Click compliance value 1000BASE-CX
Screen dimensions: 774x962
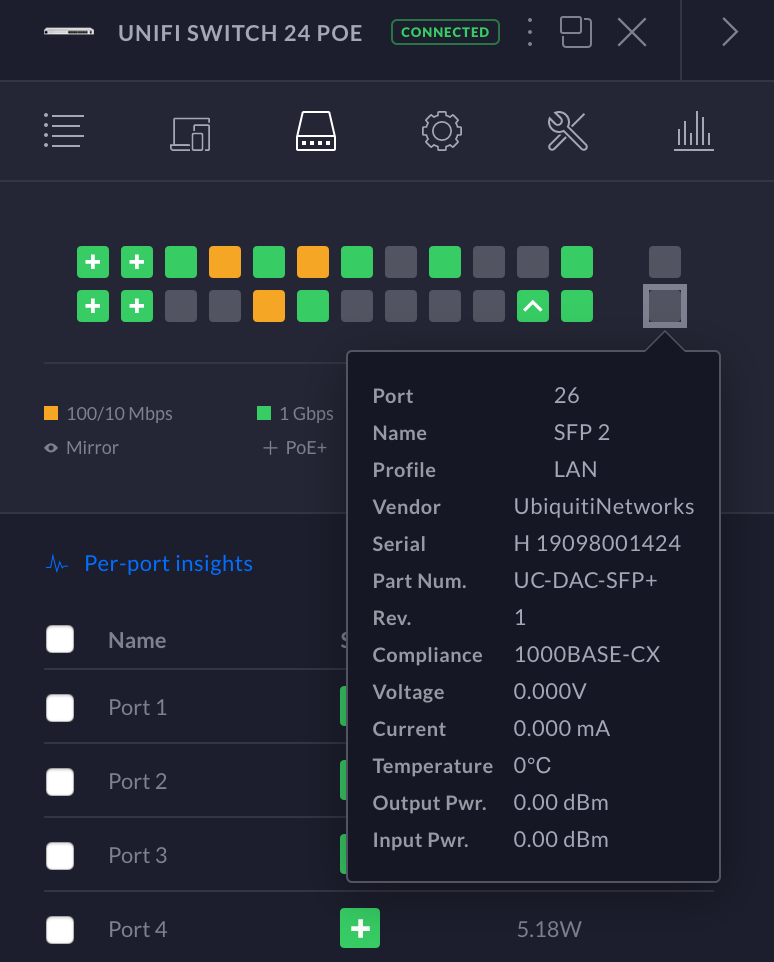[x=587, y=654]
